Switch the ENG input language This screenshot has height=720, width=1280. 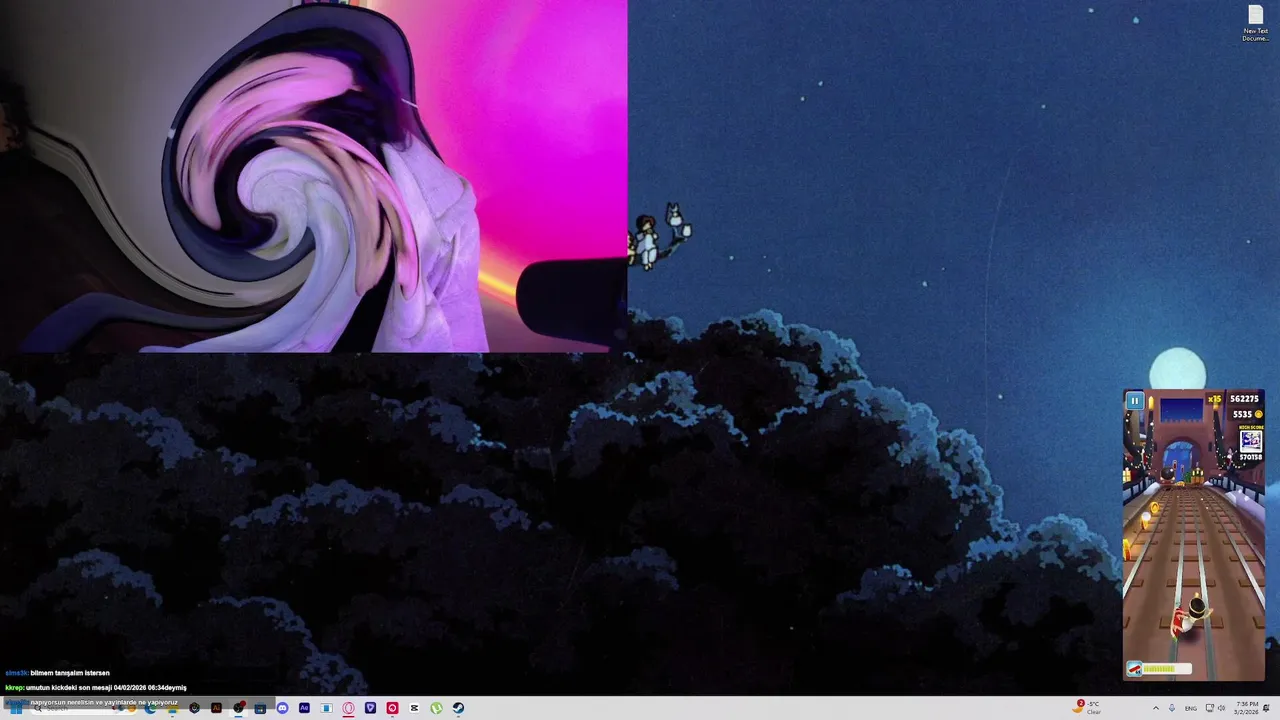[x=1191, y=708]
